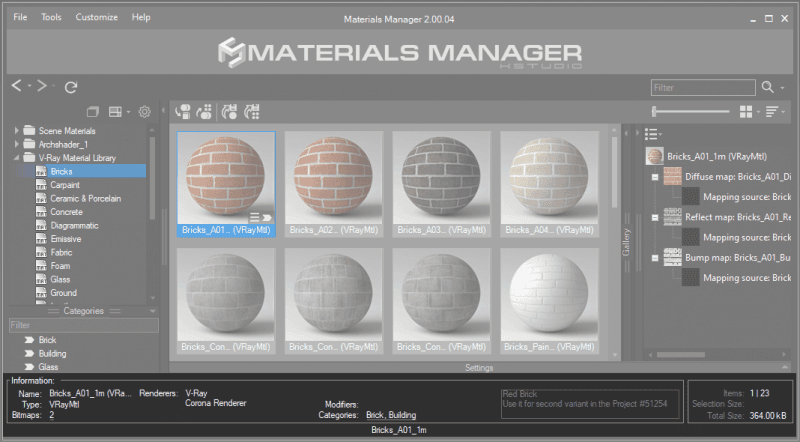
Task: Click the Building link in Information categories
Action: [402, 415]
